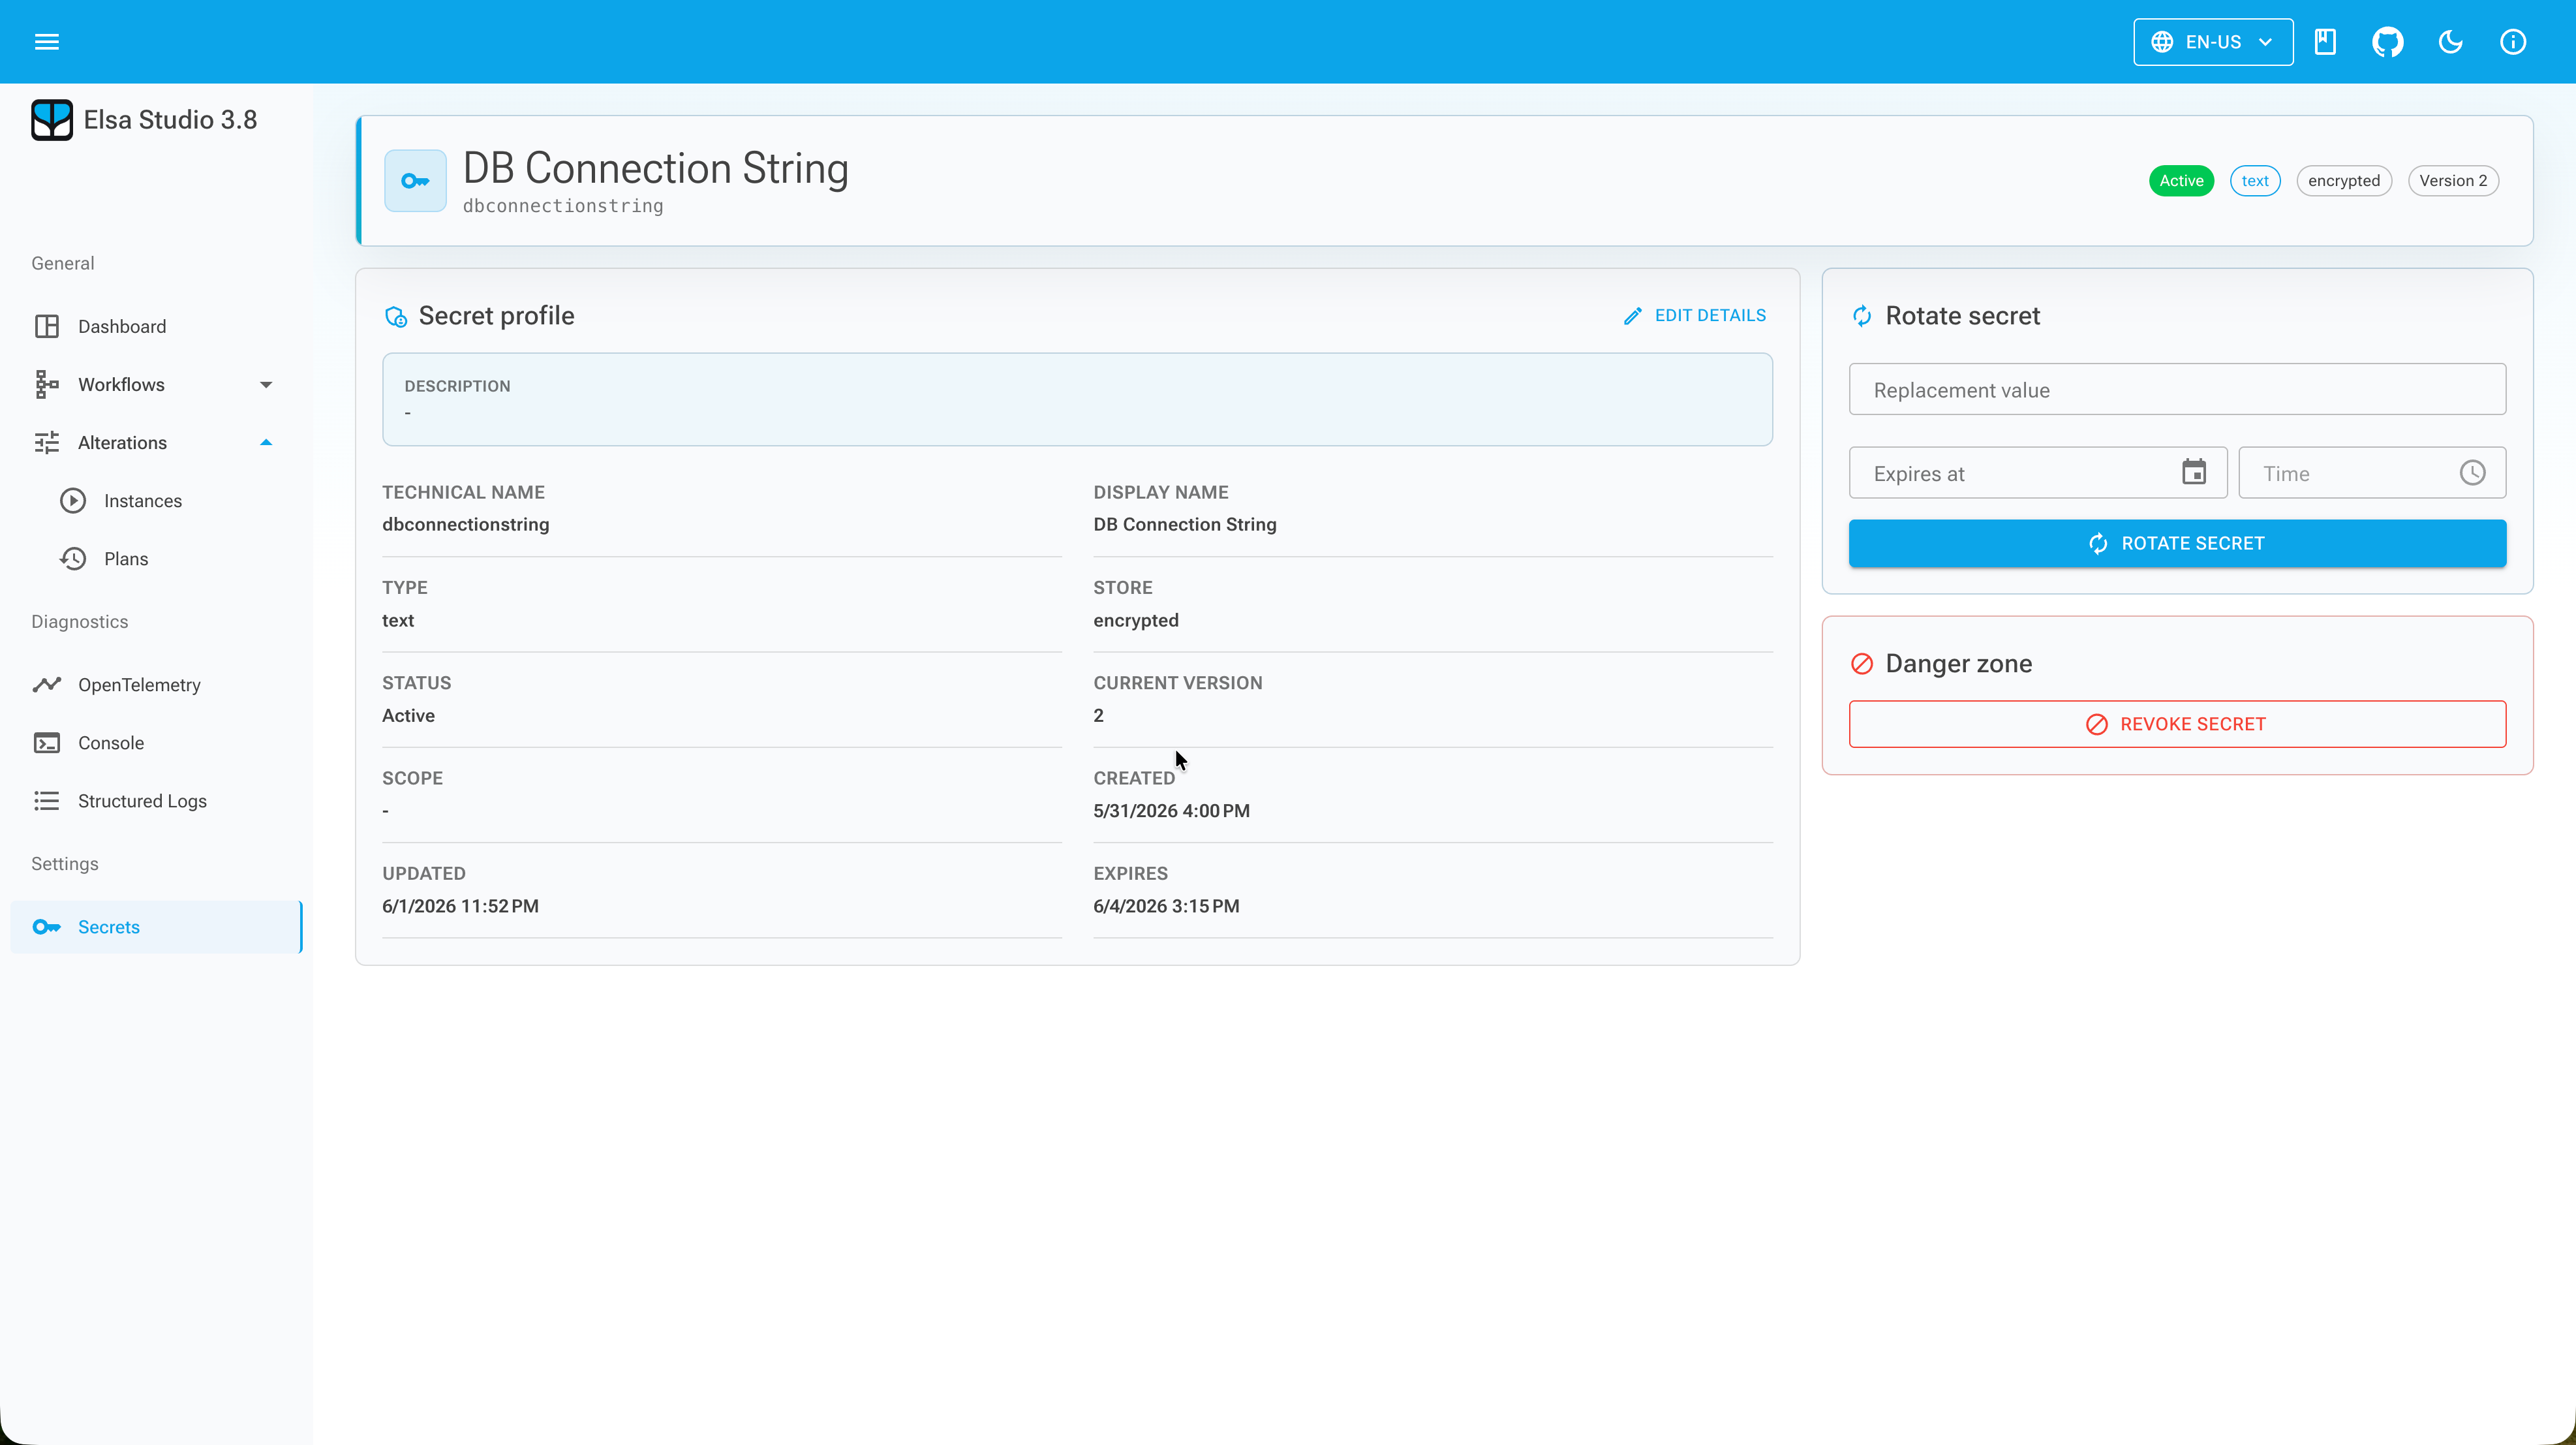Select the Secrets menu item
2576x1445 pixels.
tap(156, 926)
